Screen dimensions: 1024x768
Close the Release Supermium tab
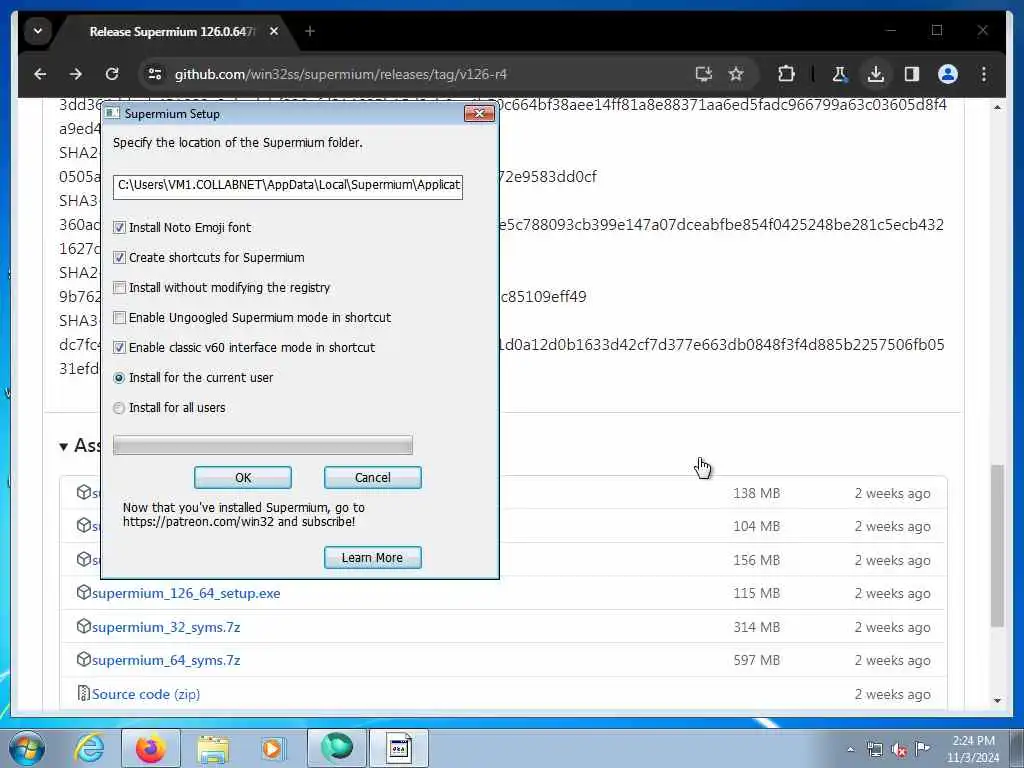click(x=274, y=31)
